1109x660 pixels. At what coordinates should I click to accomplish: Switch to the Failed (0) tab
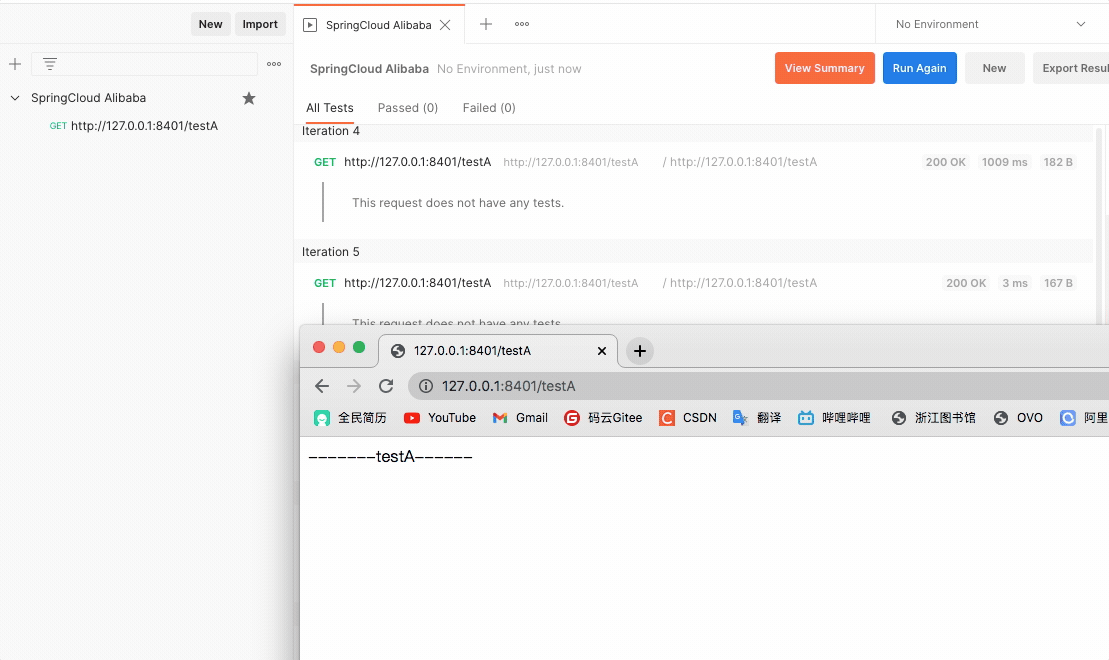[489, 108]
